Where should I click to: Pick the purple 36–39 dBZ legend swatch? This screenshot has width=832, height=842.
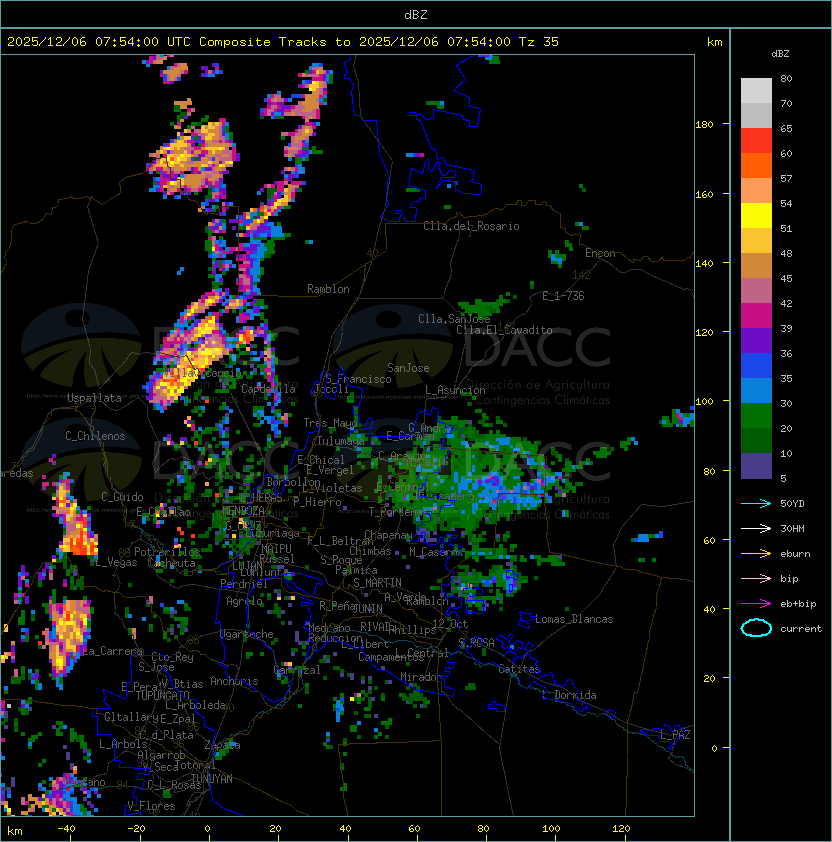point(756,340)
